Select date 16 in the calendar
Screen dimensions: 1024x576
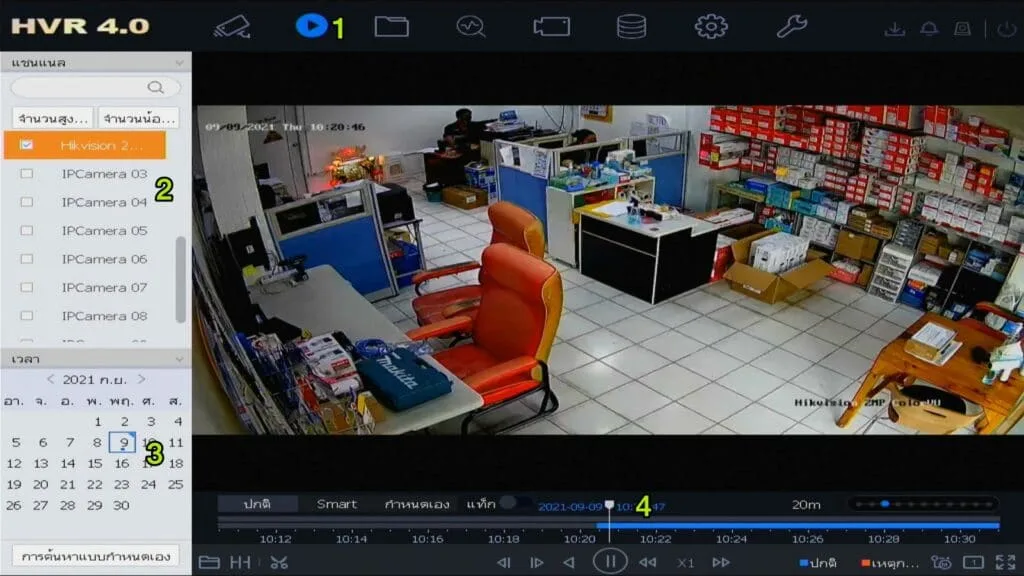point(121,464)
